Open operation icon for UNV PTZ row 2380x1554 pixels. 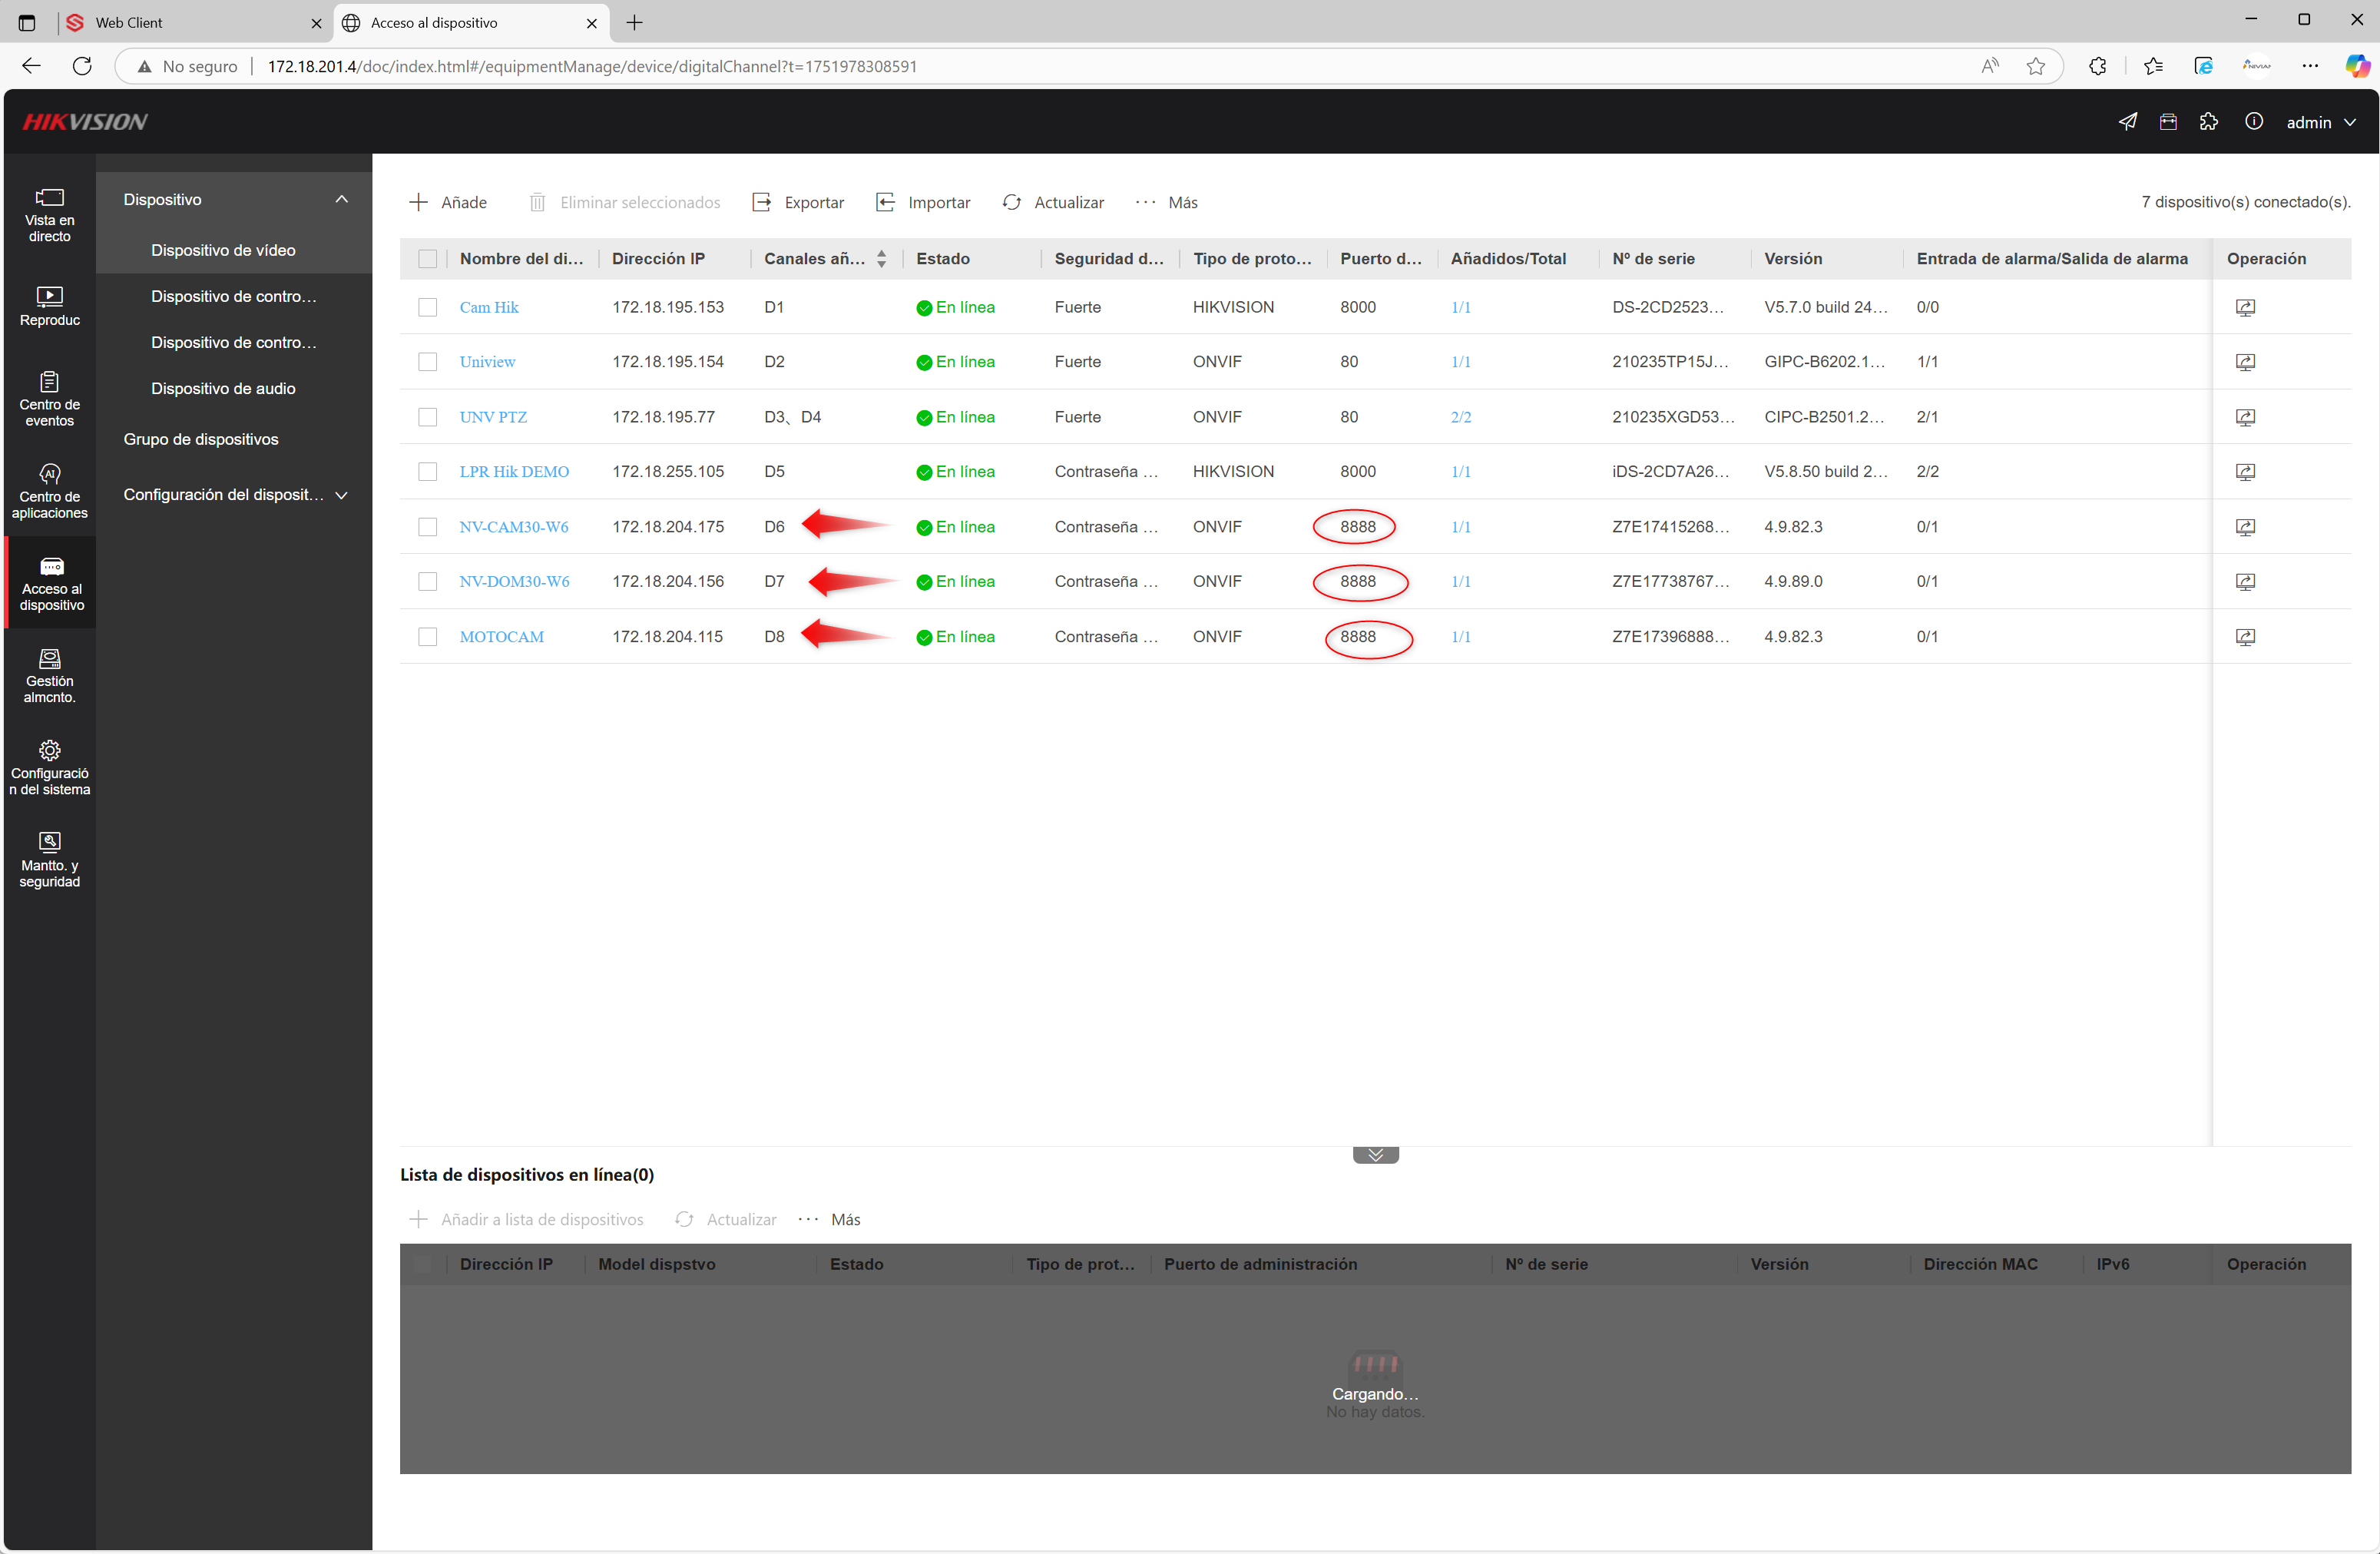point(2245,417)
